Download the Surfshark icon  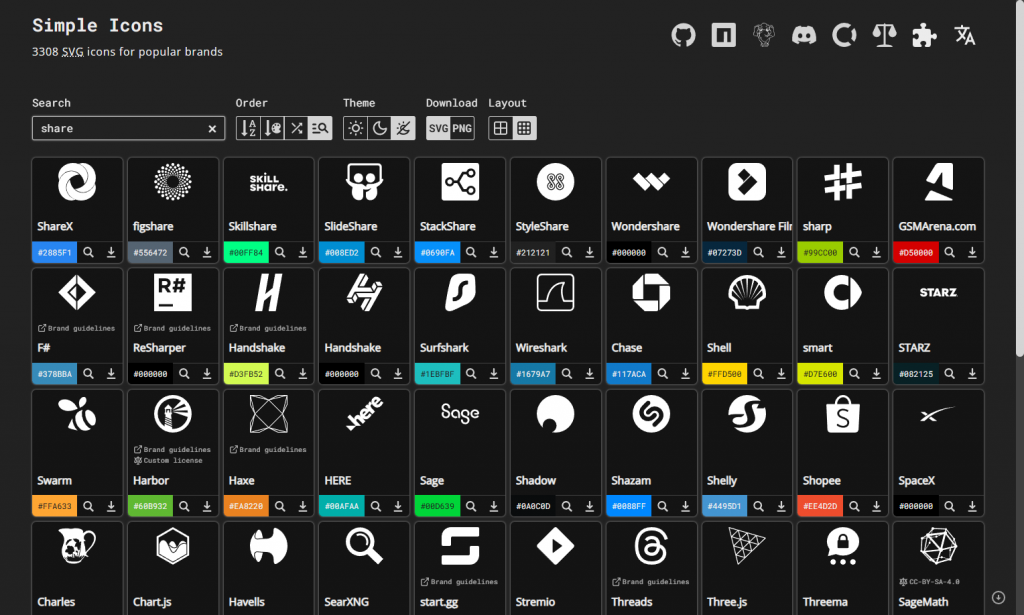(x=494, y=373)
